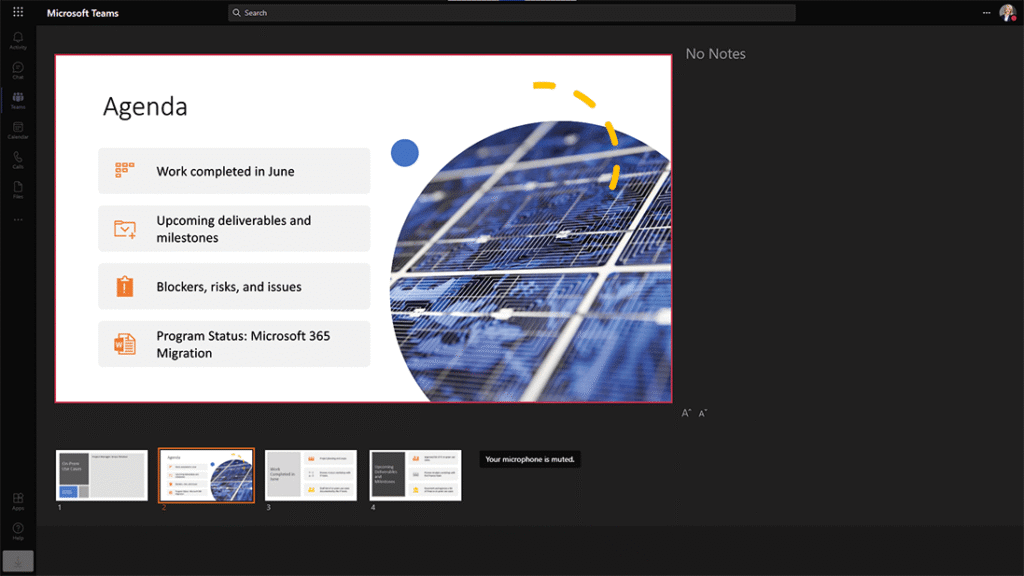The width and height of the screenshot is (1024, 576).
Task: Open Settings and more menu near avatar
Action: coord(986,13)
